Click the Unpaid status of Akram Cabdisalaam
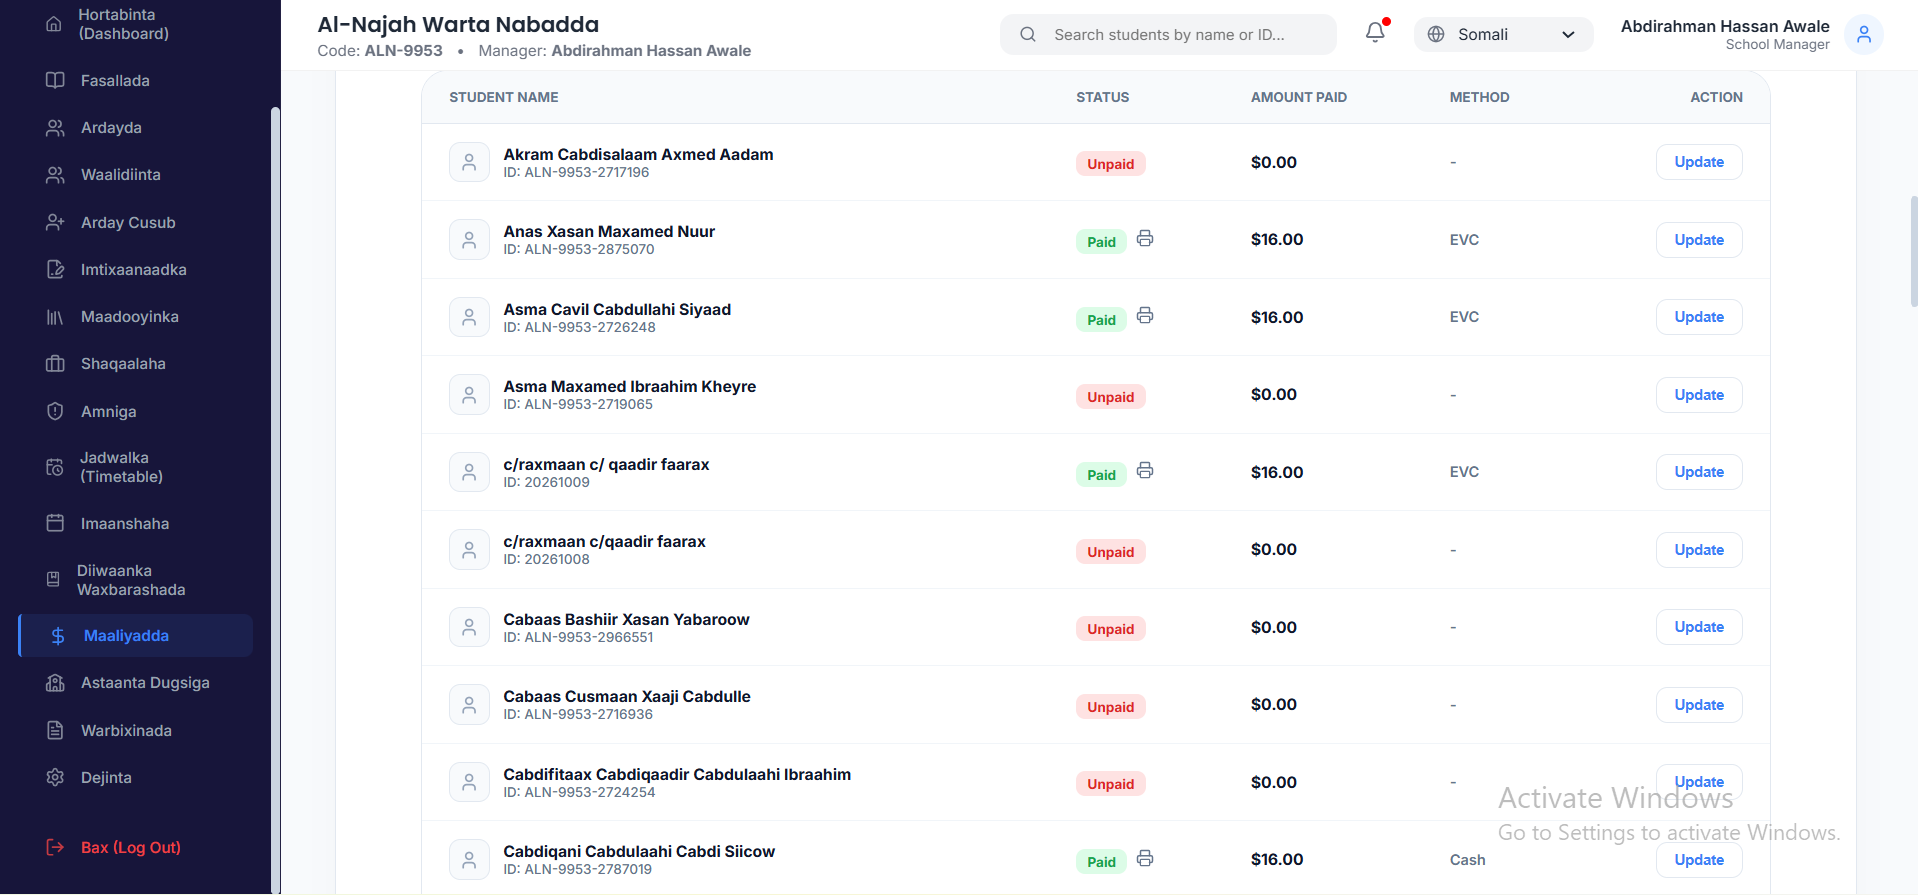The image size is (1918, 895). (x=1111, y=164)
